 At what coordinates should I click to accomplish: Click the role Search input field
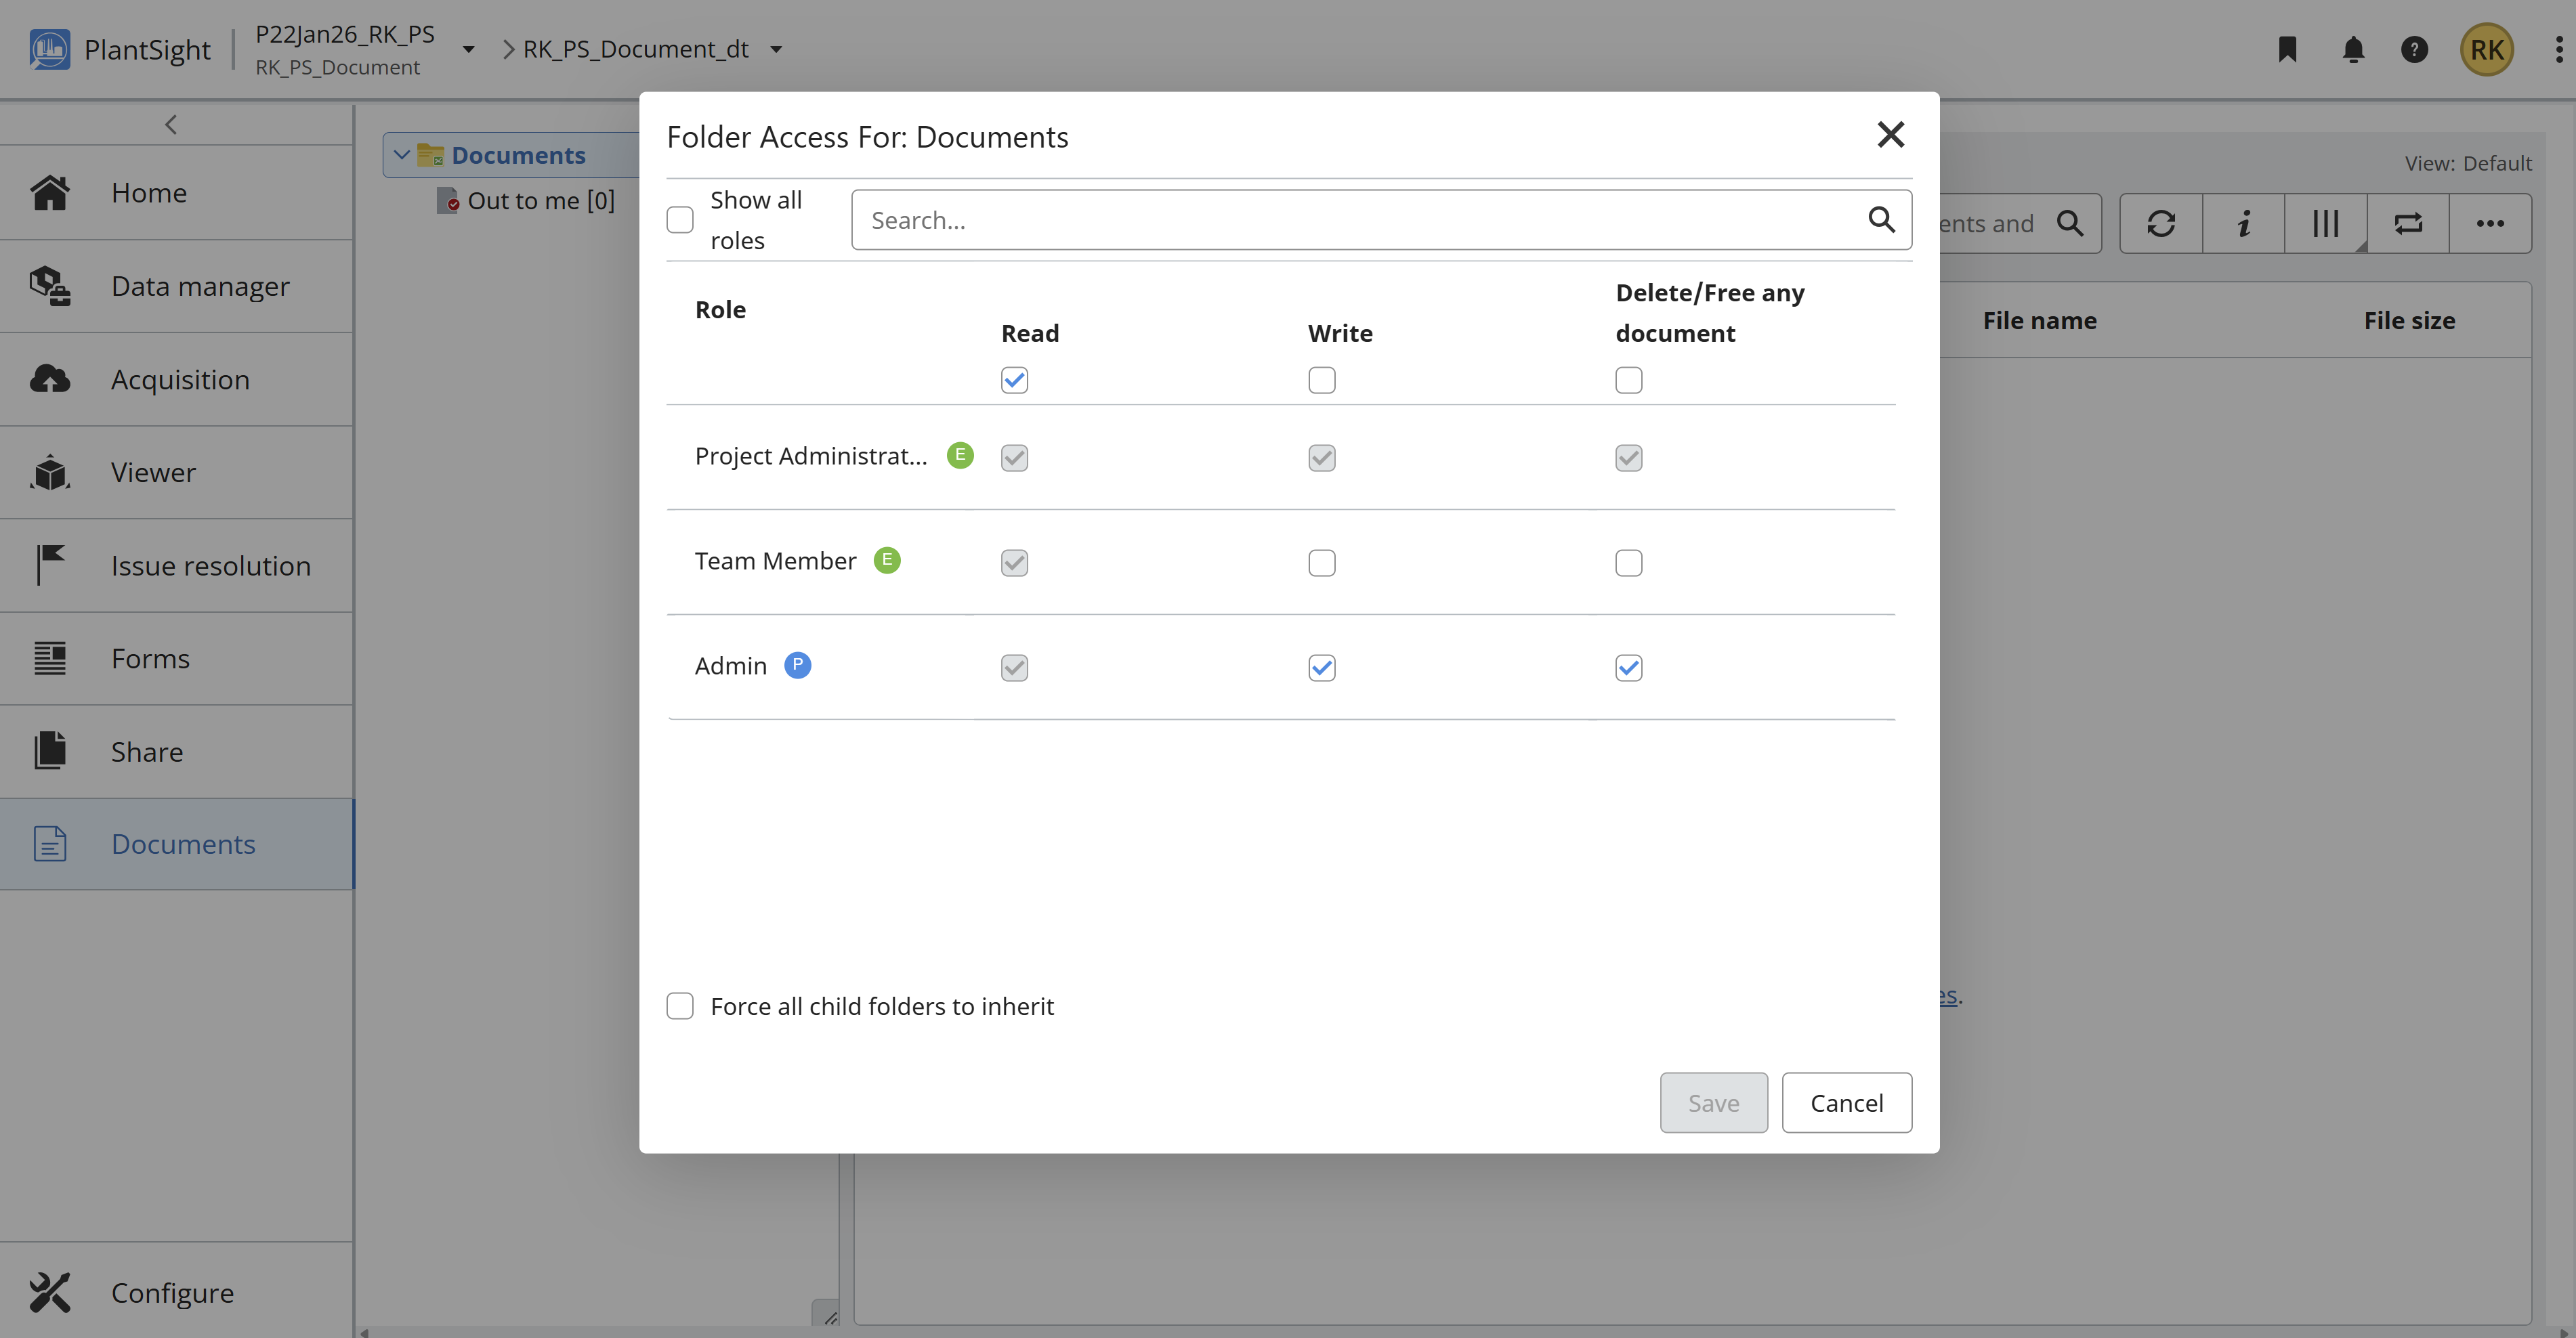coord(1360,220)
